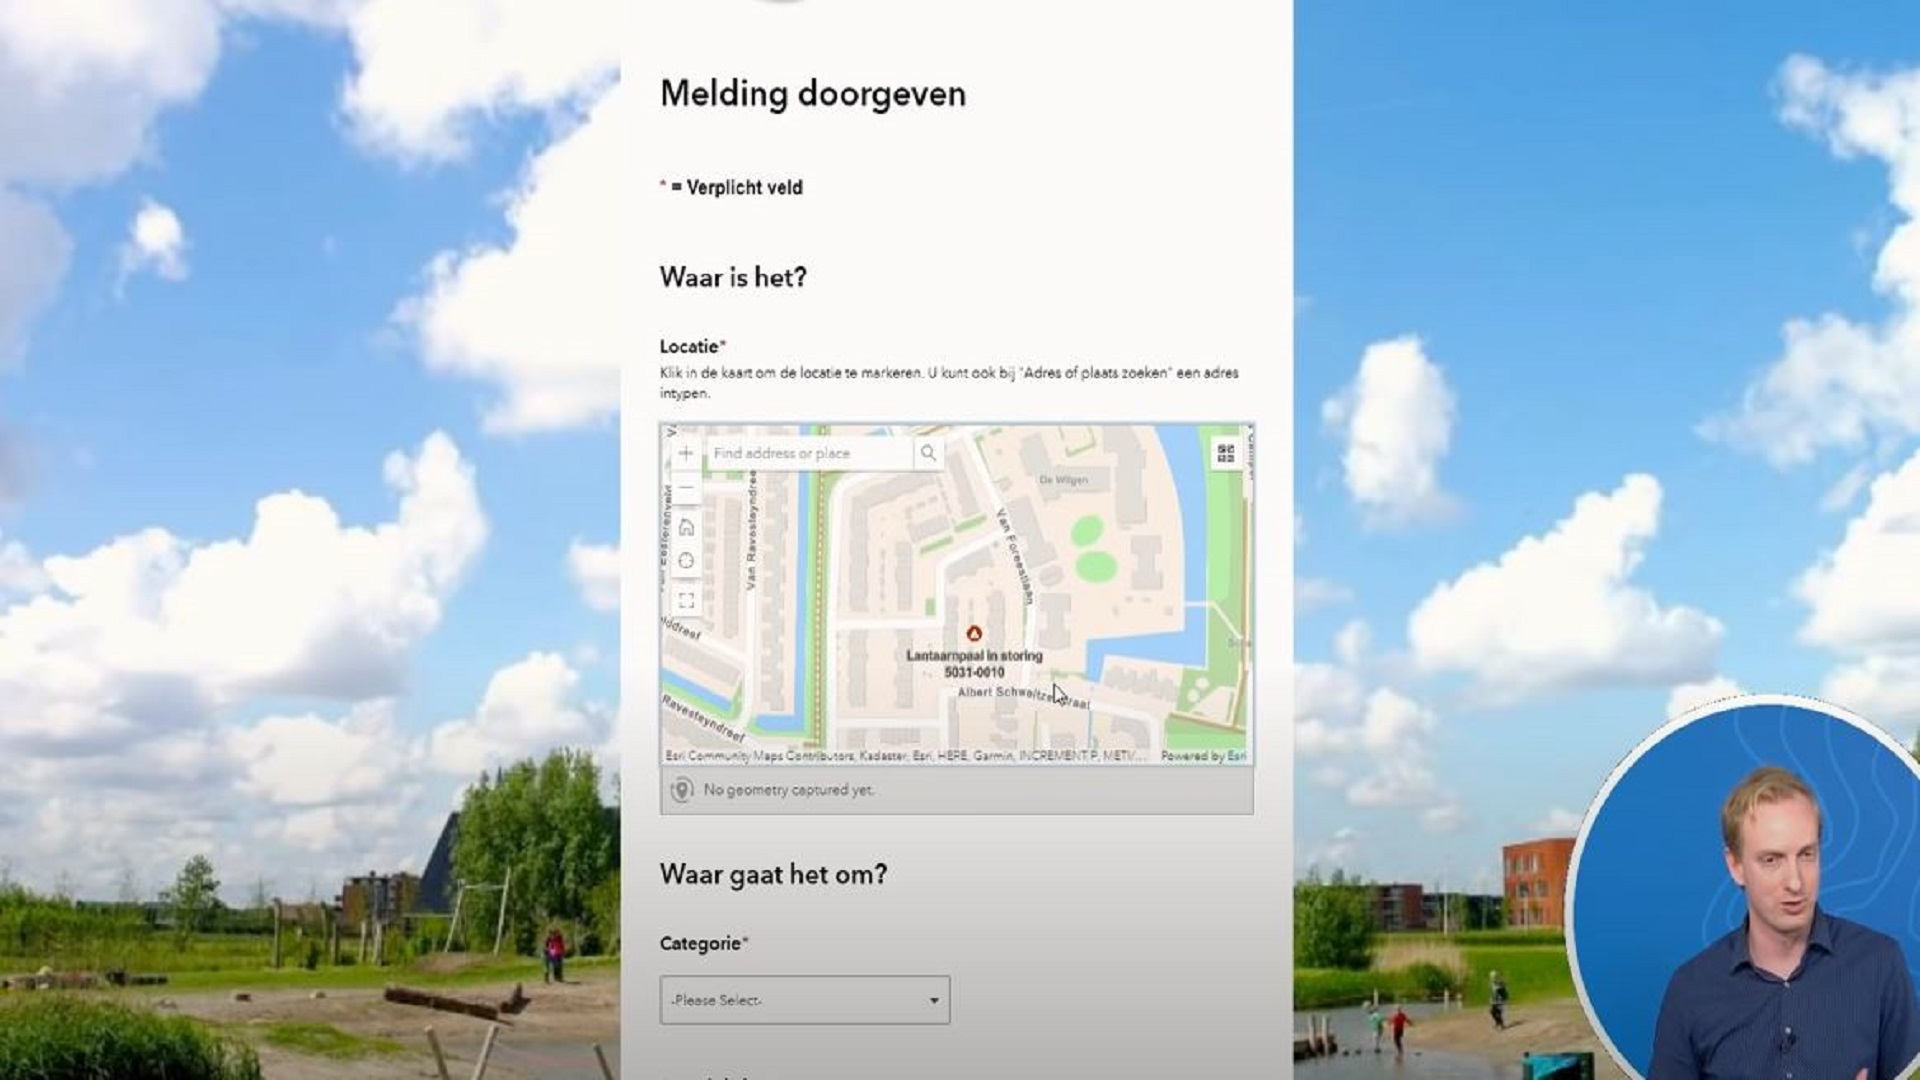
Task: Click the 'Powered by Esri' link
Action: [1203, 756]
